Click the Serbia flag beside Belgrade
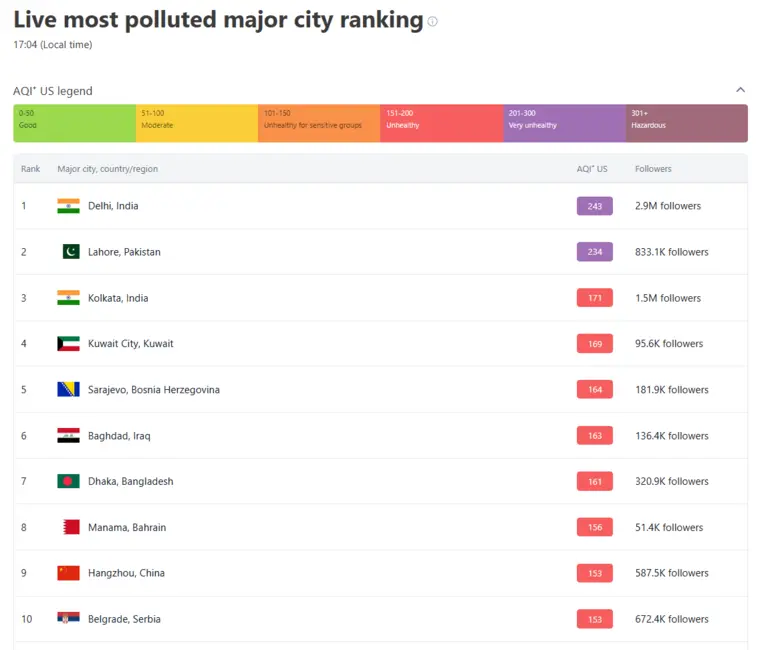The width and height of the screenshot is (762, 650). 68,619
